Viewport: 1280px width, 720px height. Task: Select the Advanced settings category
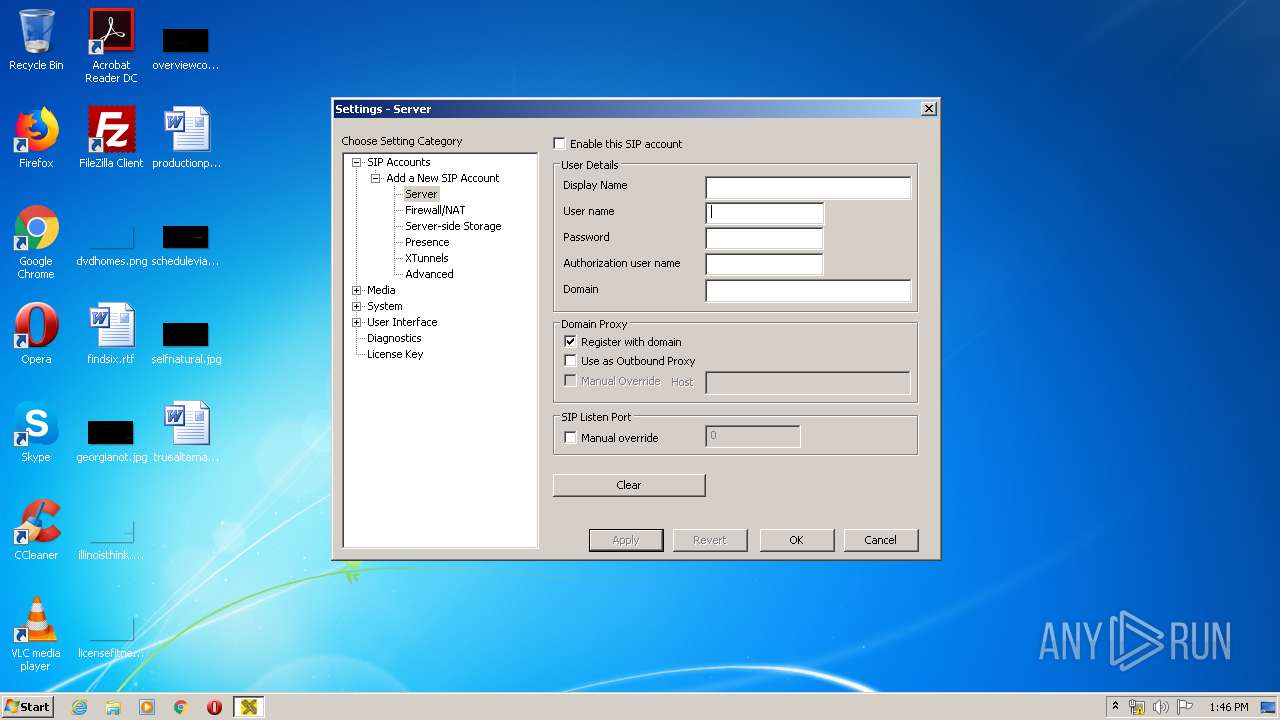click(429, 274)
